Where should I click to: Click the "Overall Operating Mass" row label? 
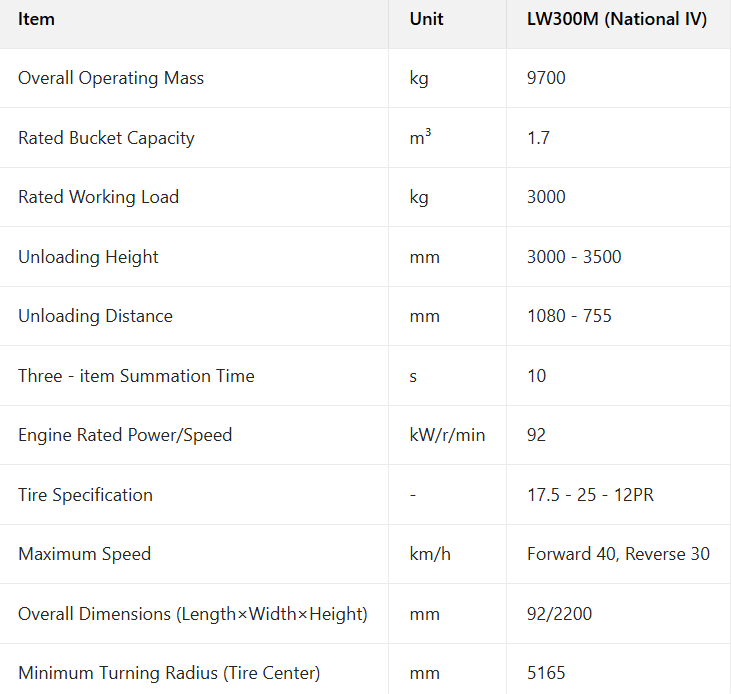point(111,78)
